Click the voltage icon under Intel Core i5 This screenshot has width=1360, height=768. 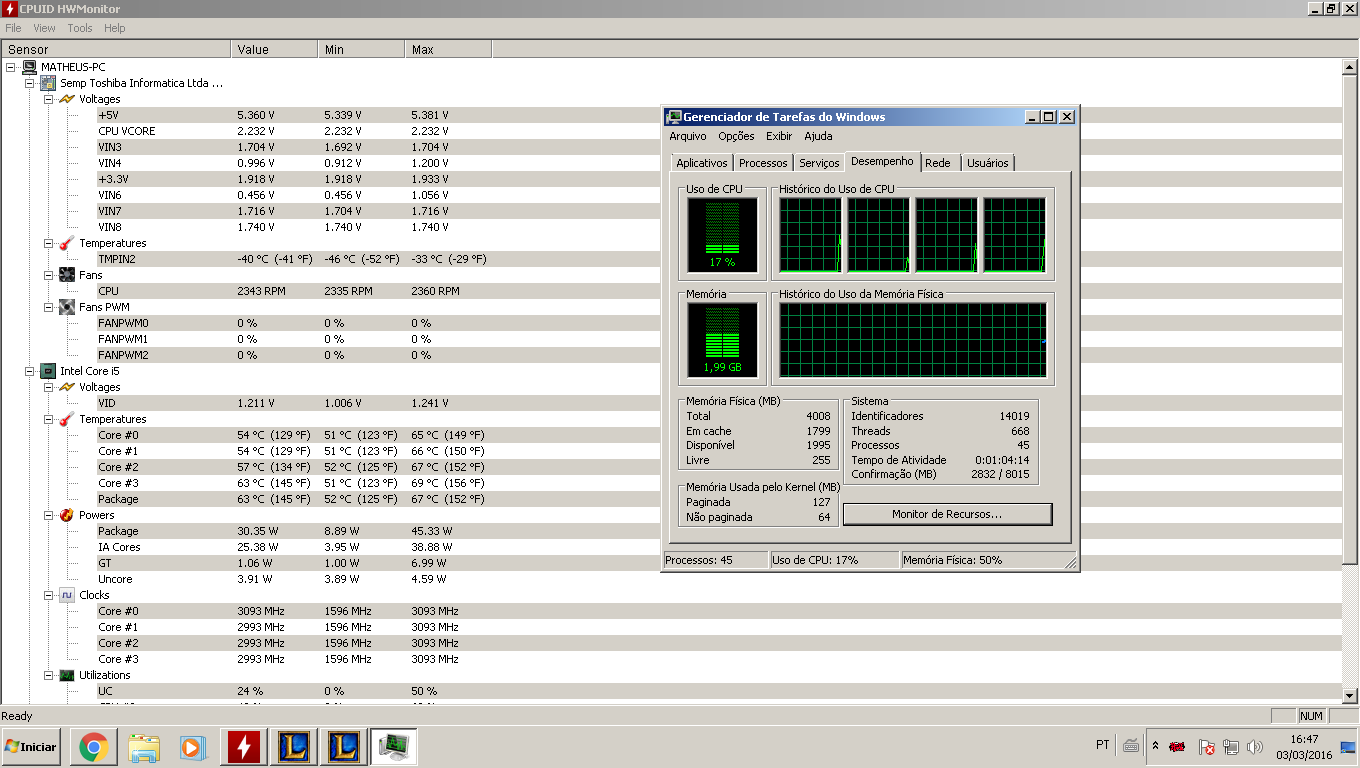(x=67, y=387)
